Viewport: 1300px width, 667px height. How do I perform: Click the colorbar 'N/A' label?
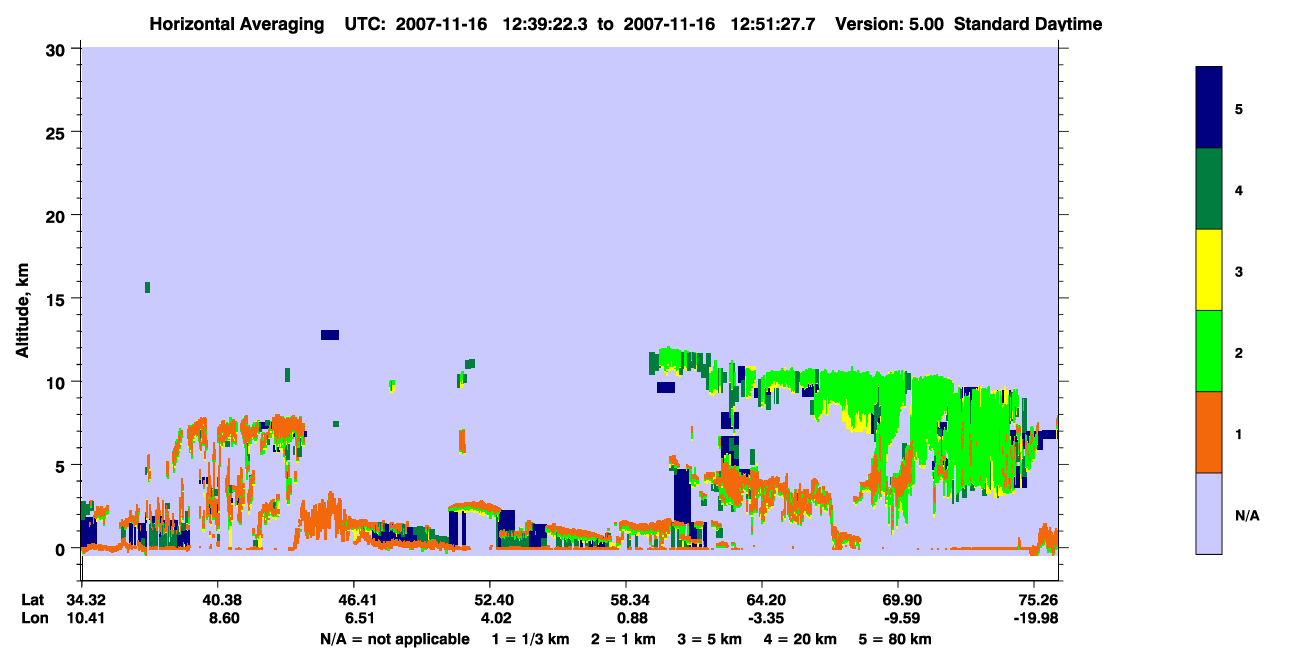(1247, 515)
